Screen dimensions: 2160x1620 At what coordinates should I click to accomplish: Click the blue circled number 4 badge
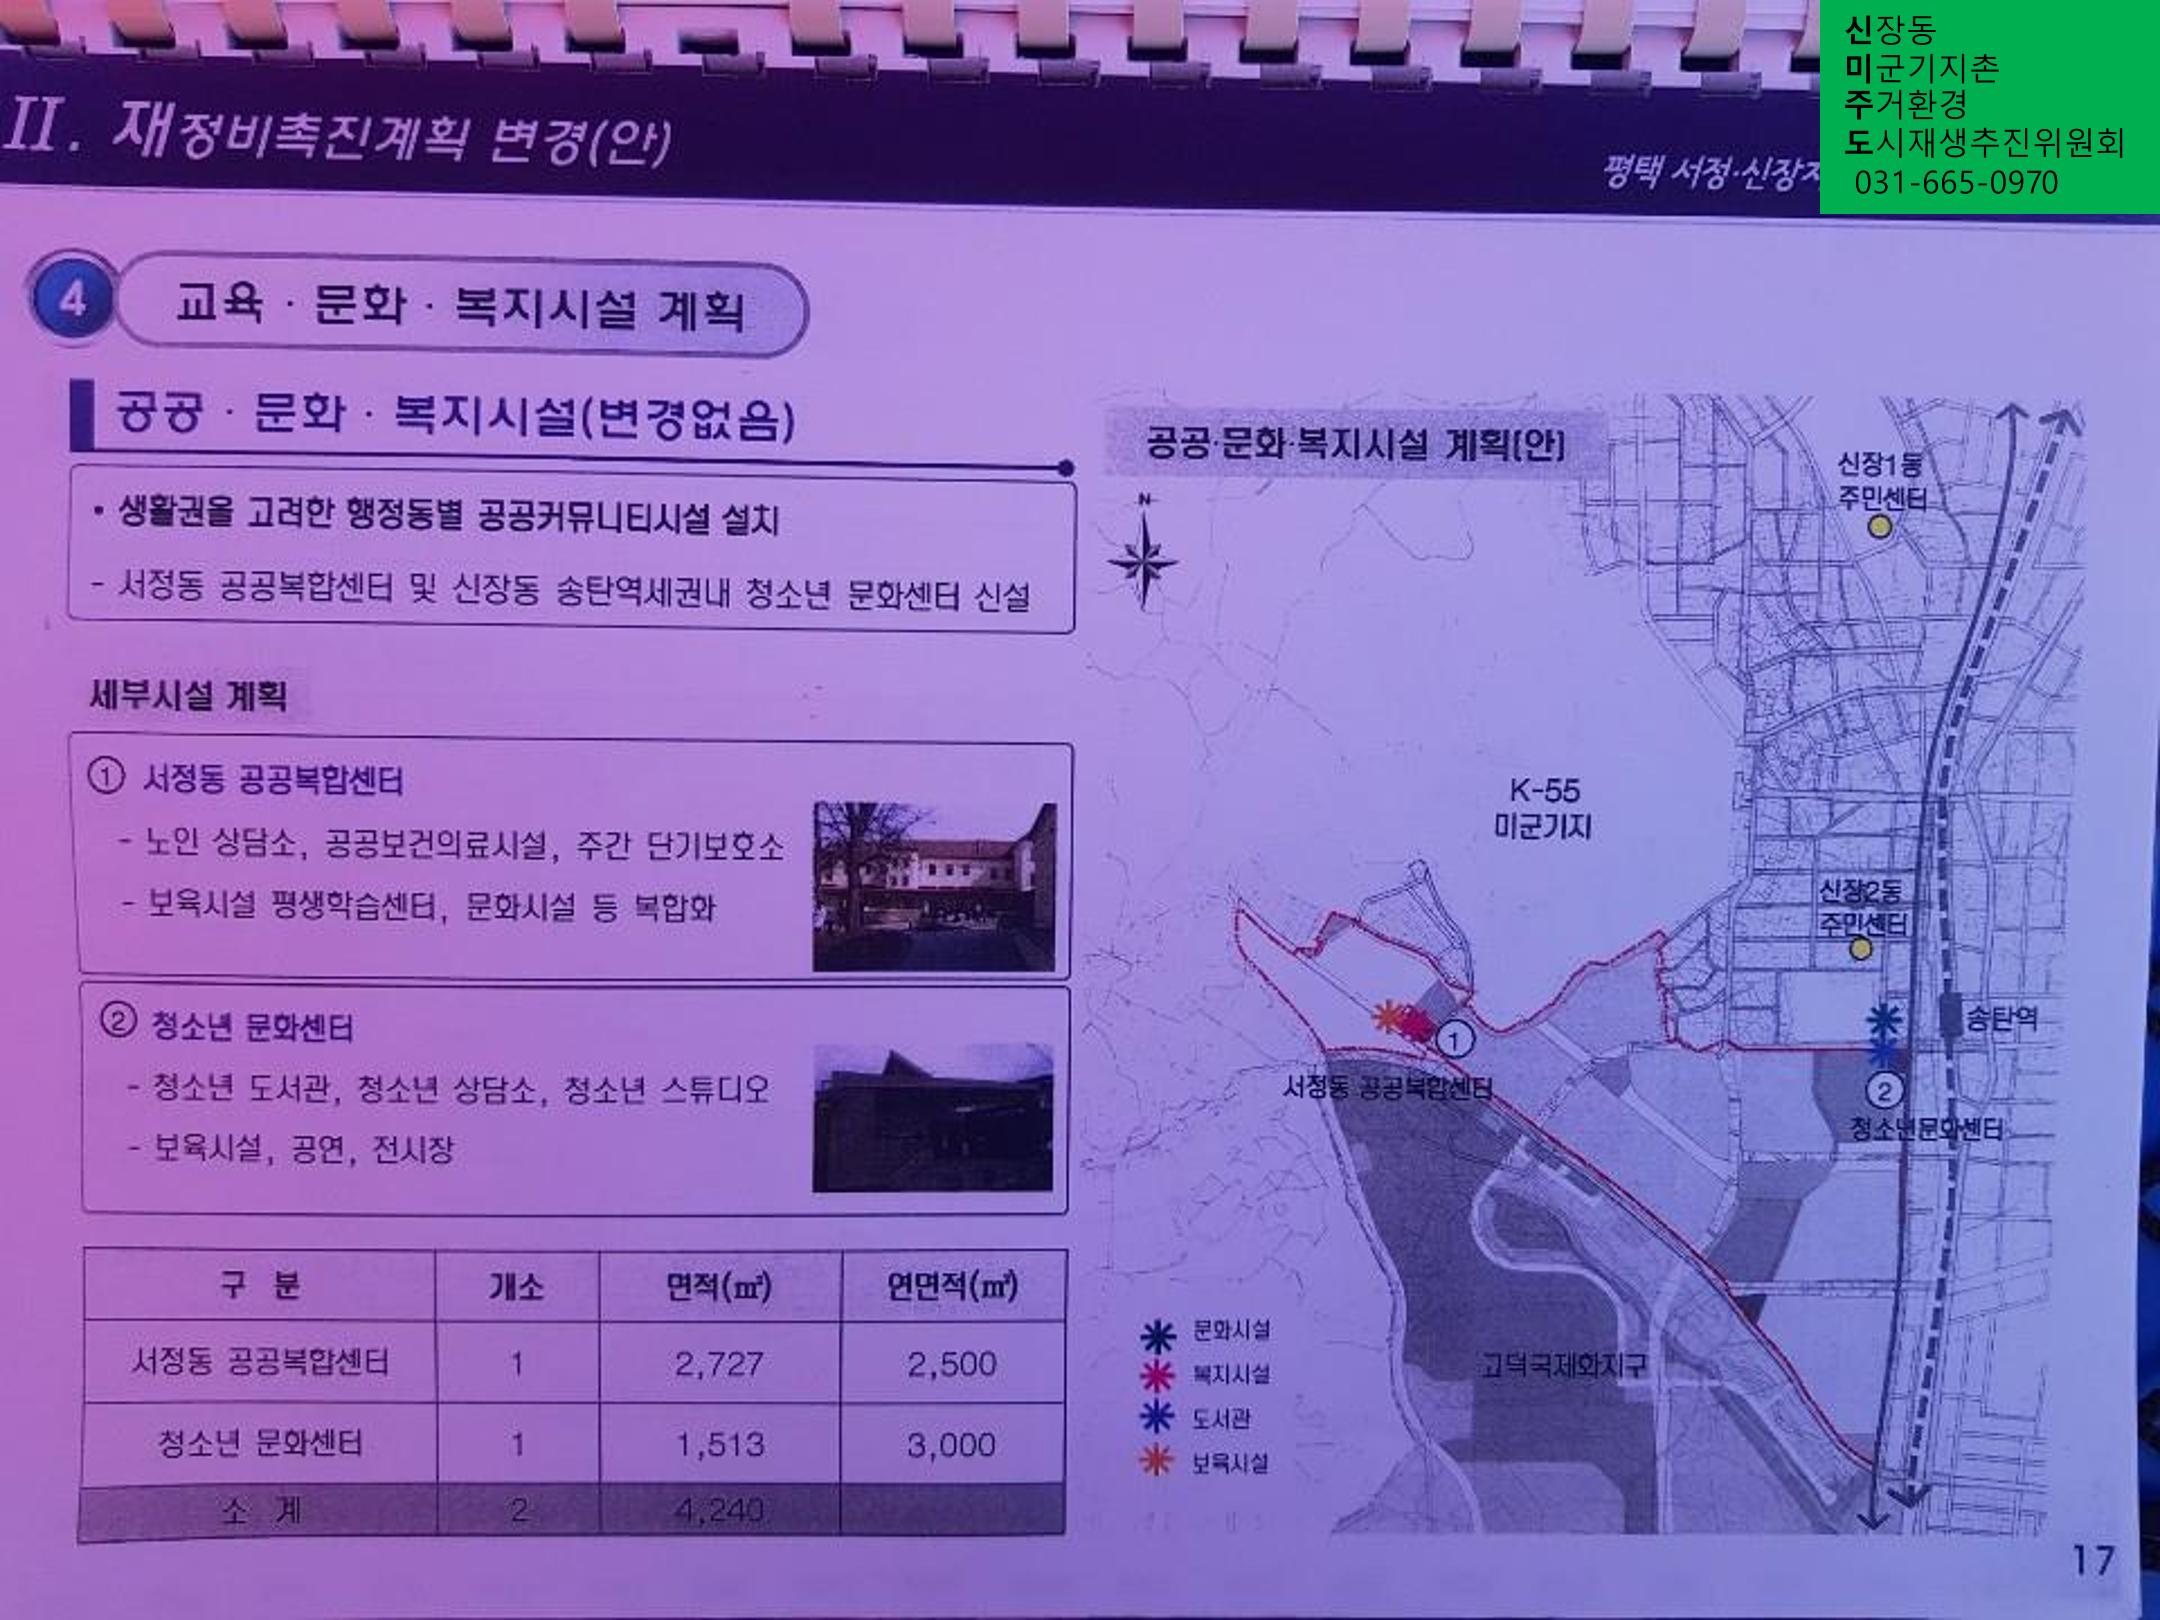[72, 298]
